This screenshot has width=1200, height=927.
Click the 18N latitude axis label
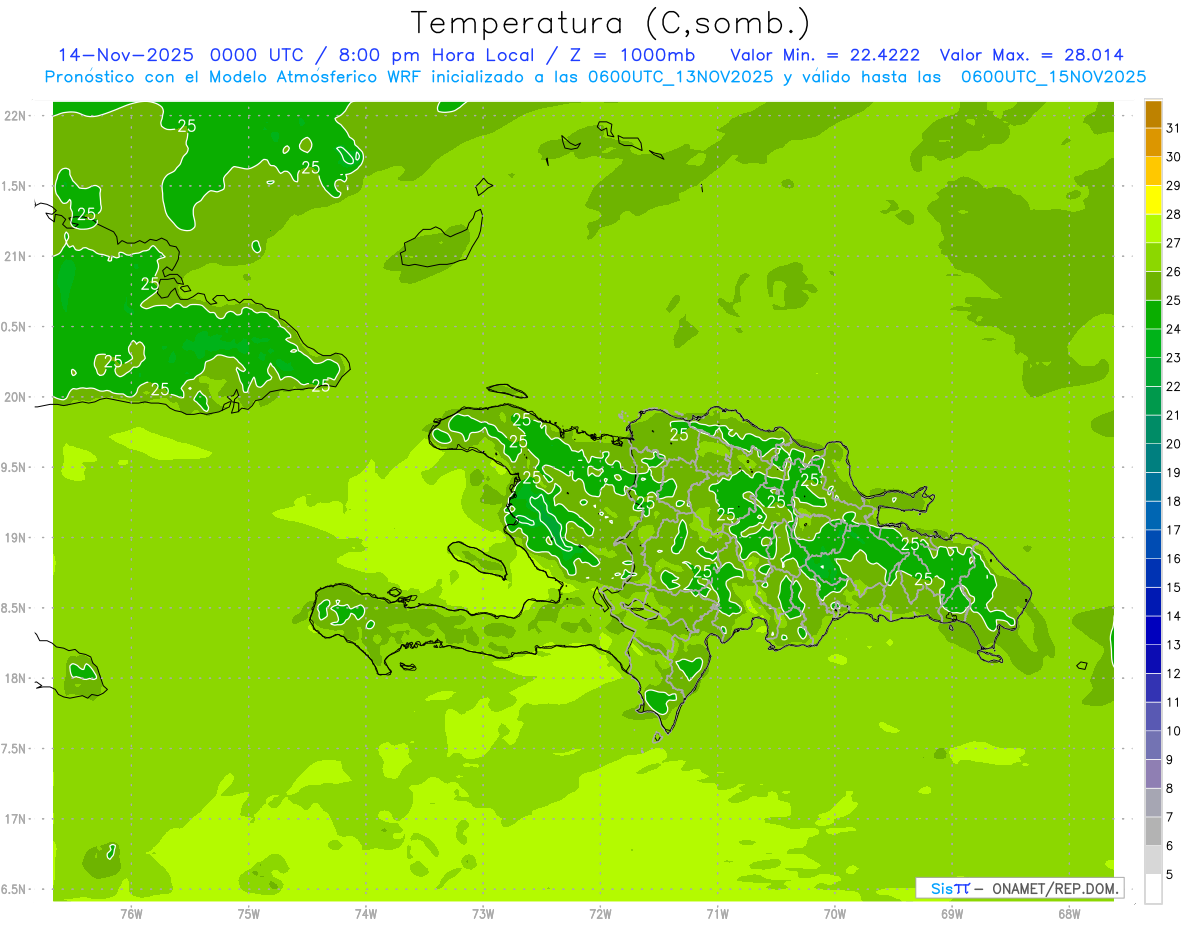tap(14, 678)
